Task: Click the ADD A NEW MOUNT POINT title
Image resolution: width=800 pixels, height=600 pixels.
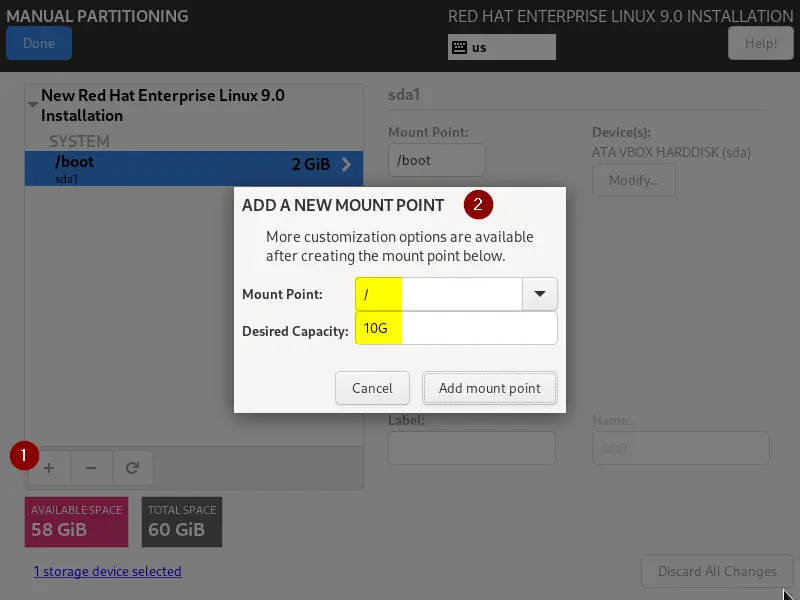Action: (x=343, y=205)
